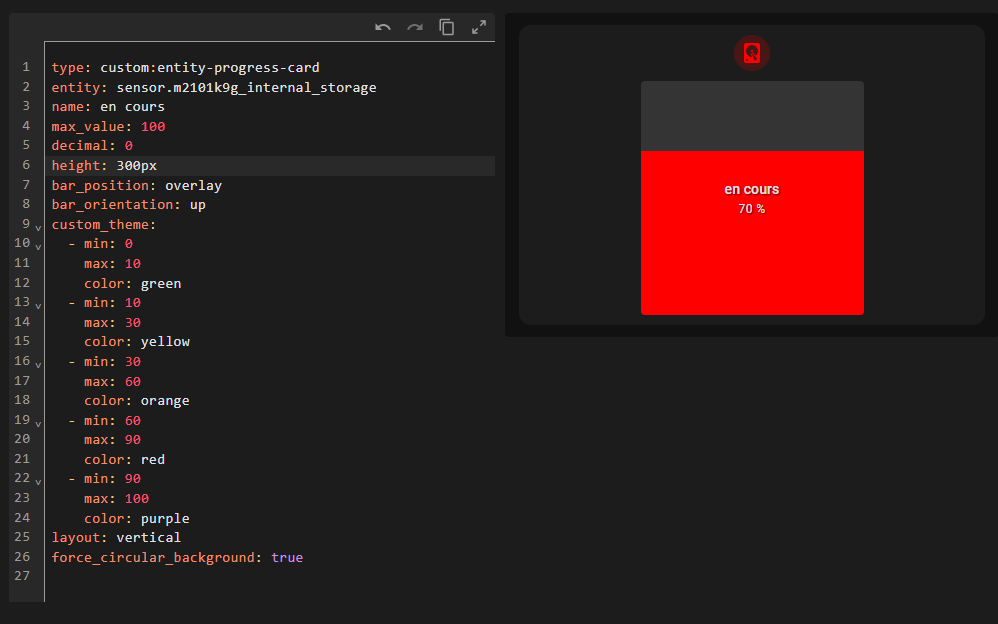
Task: Collapse the fold arrow on line 16
Action: pos(38,364)
